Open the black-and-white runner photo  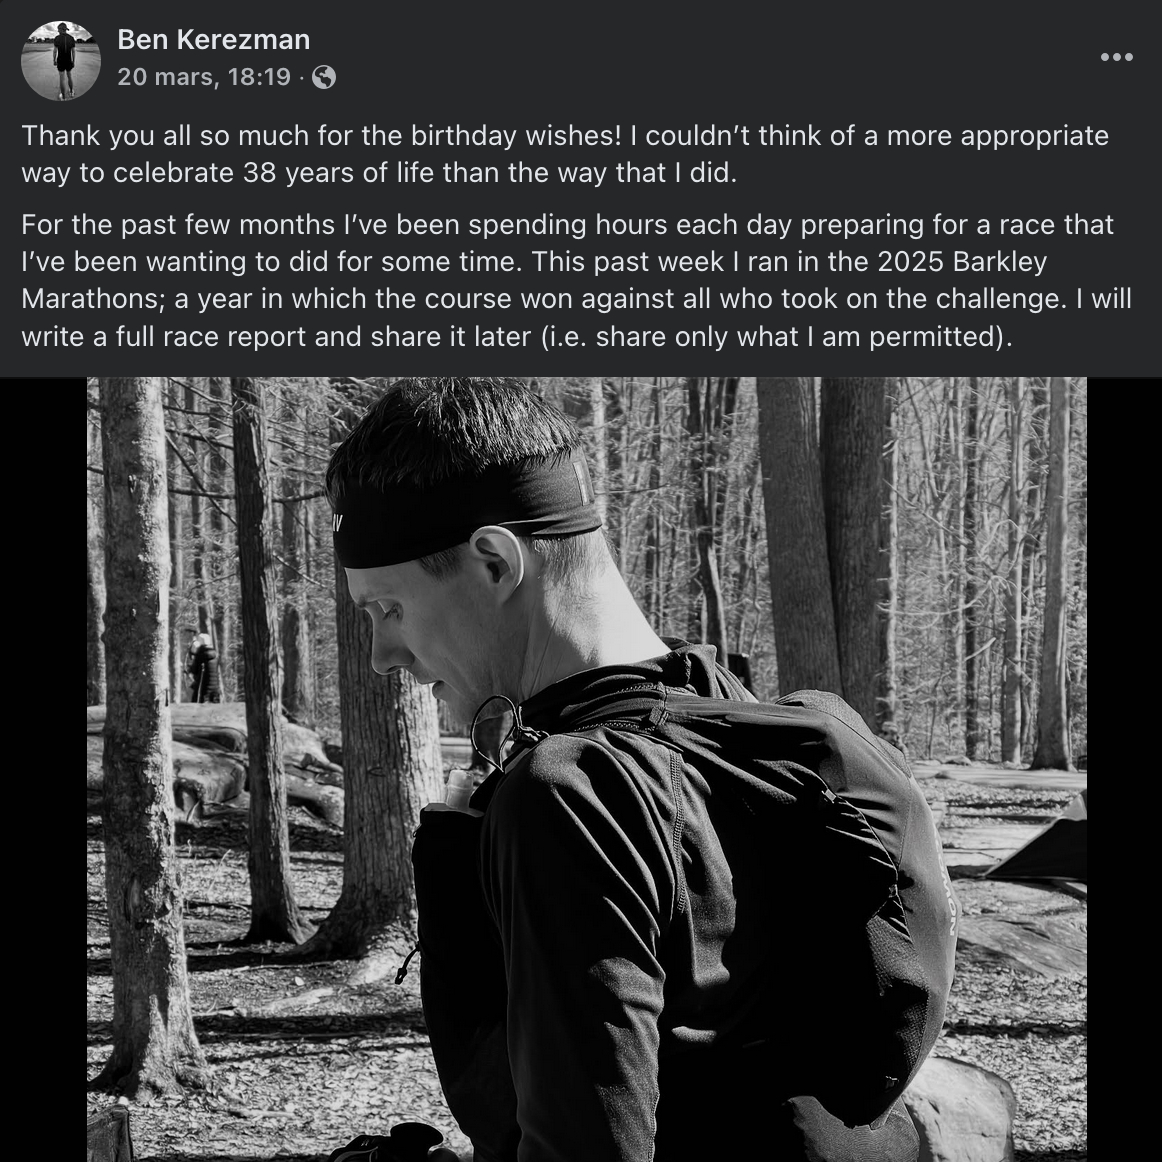coord(586,768)
